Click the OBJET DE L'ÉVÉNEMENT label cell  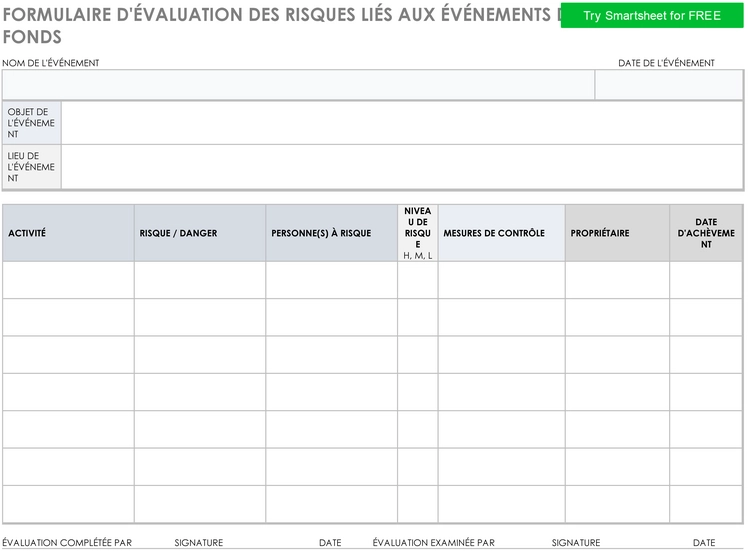[32, 123]
